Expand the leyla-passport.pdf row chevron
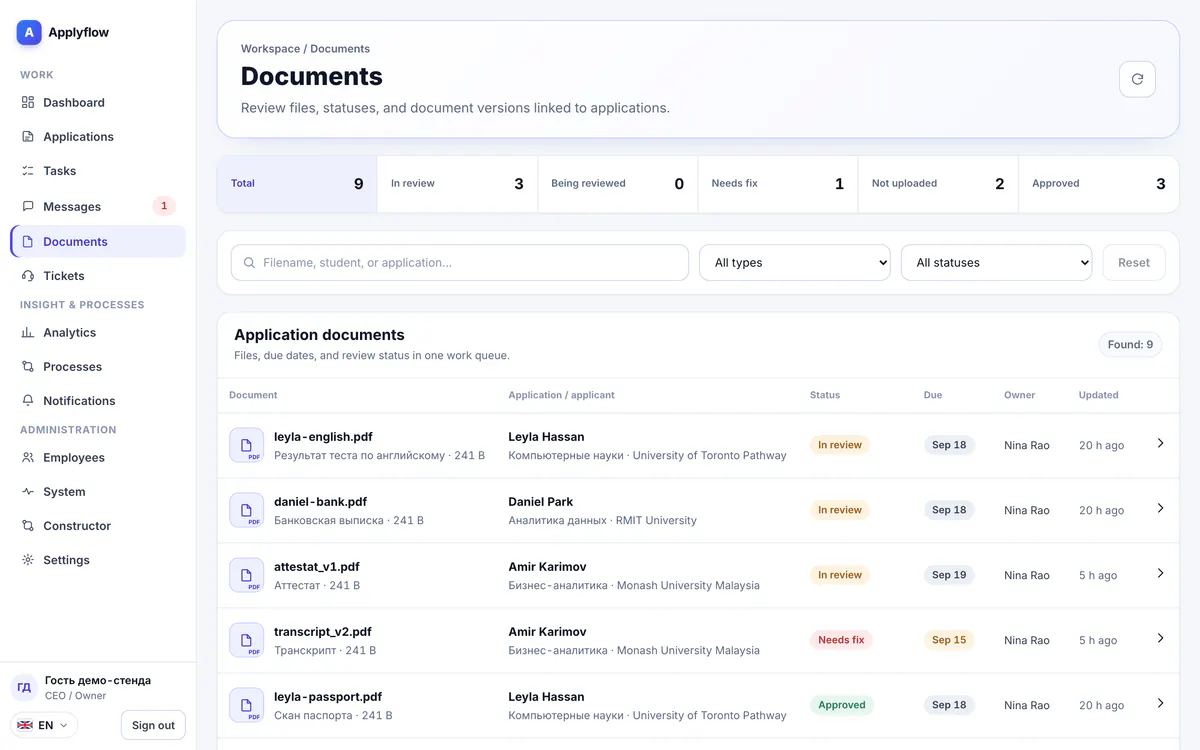The width and height of the screenshot is (1200, 750). click(1160, 703)
